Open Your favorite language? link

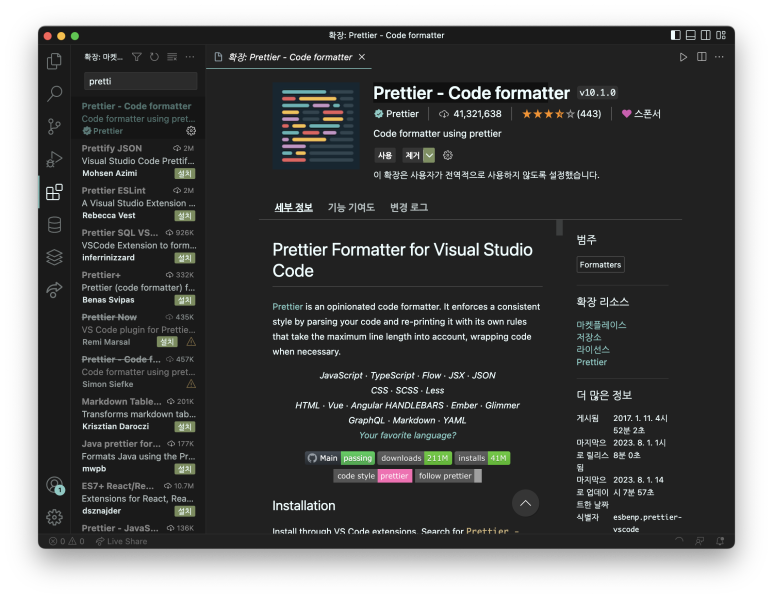coord(408,435)
